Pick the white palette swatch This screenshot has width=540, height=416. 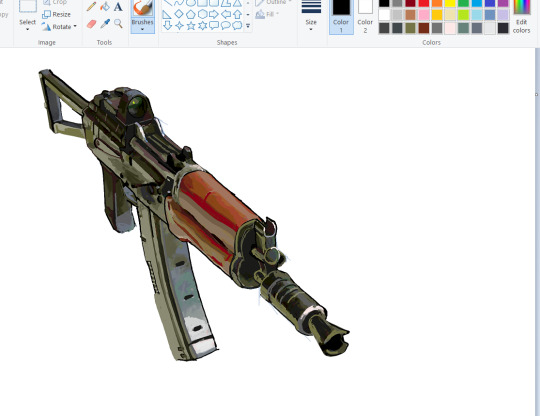tap(384, 15)
